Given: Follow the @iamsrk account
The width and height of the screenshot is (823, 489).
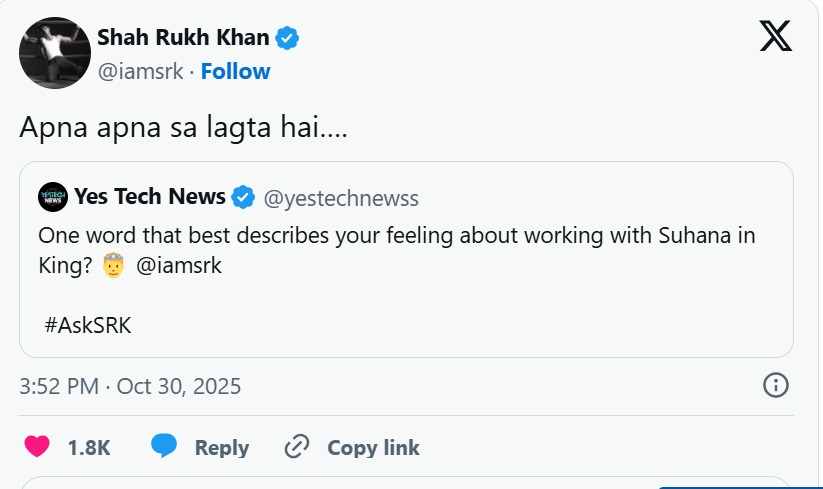Looking at the screenshot, I should pyautogui.click(x=235, y=71).
